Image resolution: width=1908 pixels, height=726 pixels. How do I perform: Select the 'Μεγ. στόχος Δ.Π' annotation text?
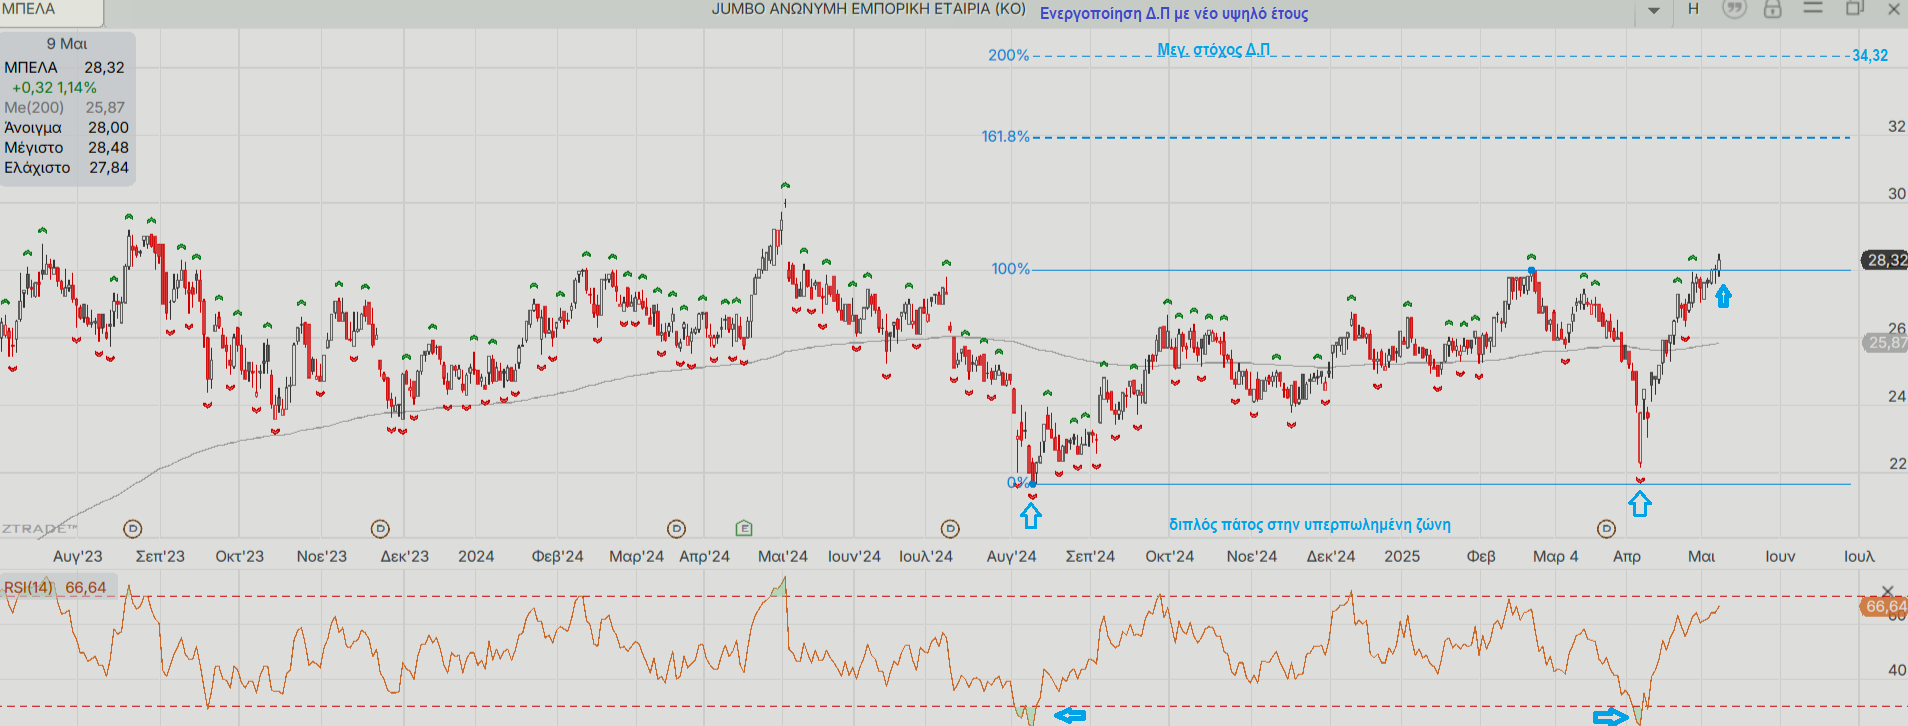(1213, 50)
